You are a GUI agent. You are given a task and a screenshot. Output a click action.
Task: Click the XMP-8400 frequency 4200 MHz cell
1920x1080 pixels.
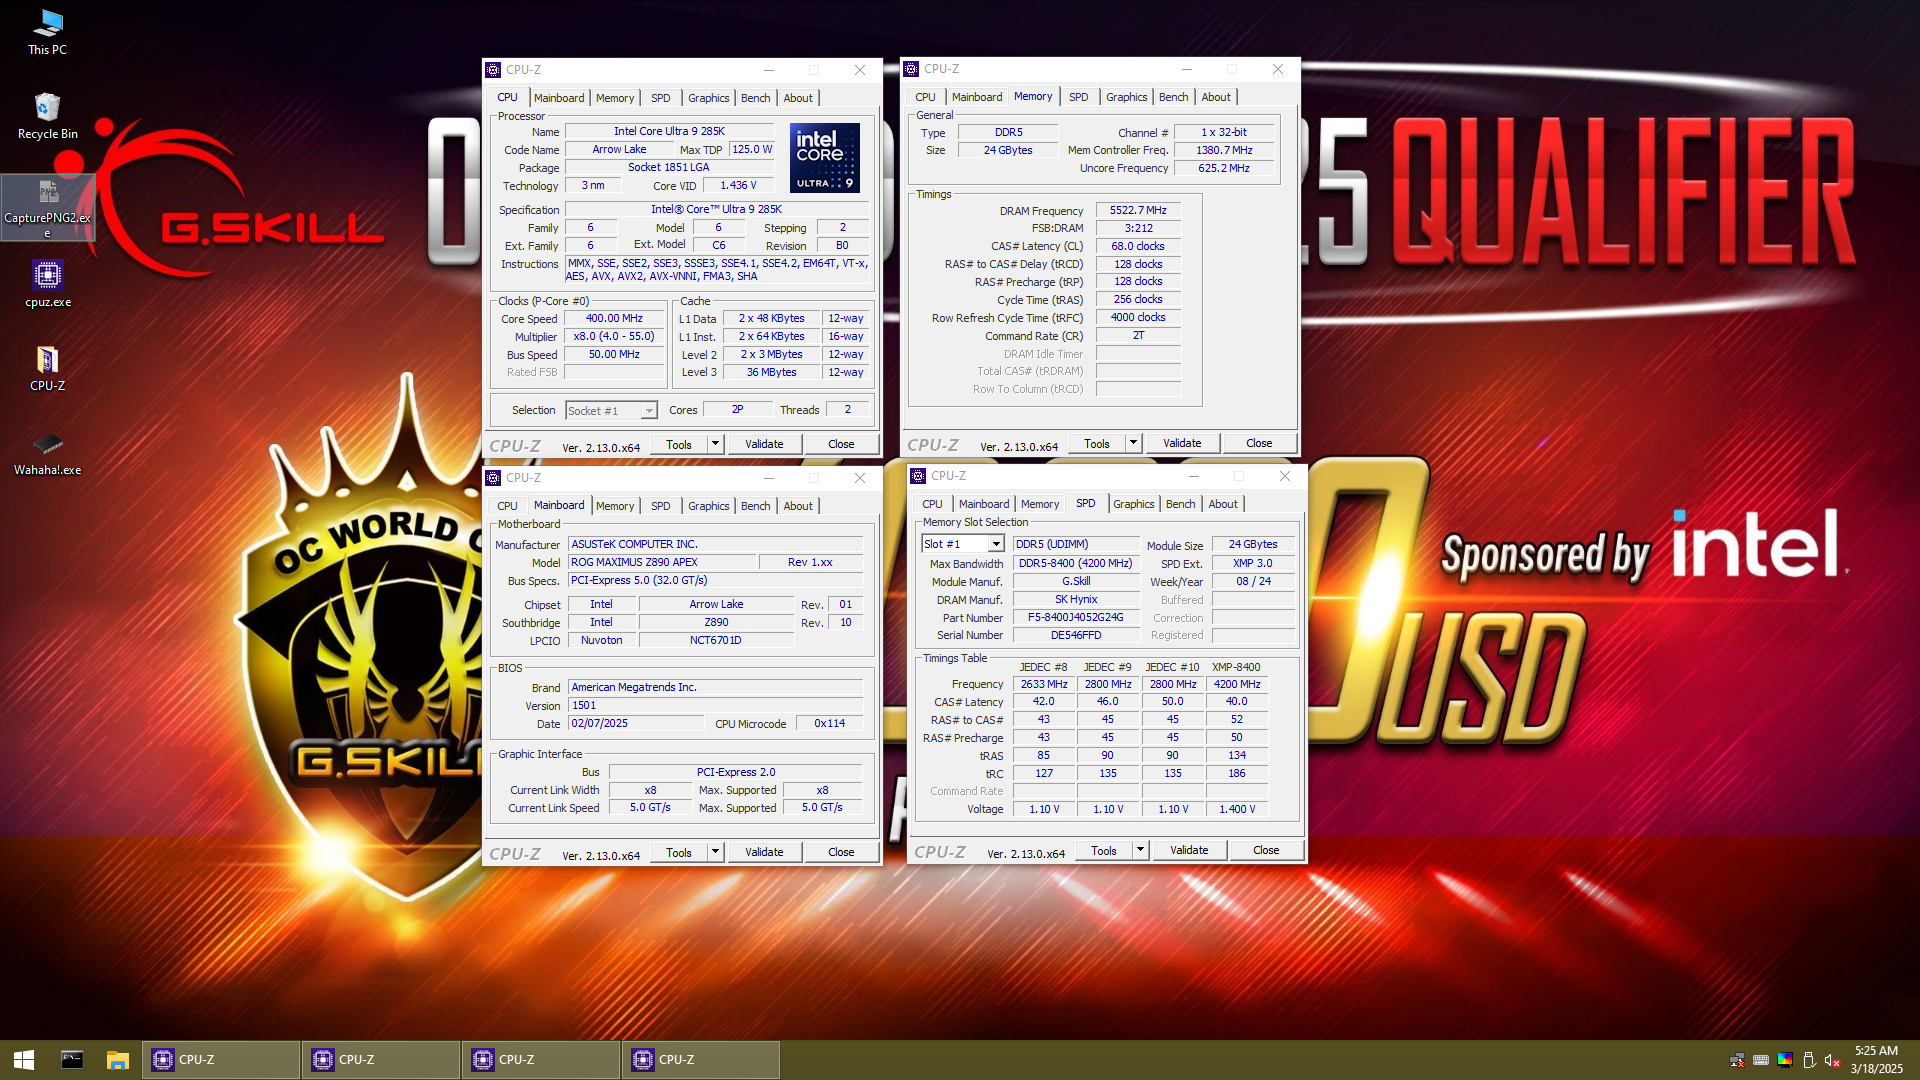click(x=1237, y=684)
